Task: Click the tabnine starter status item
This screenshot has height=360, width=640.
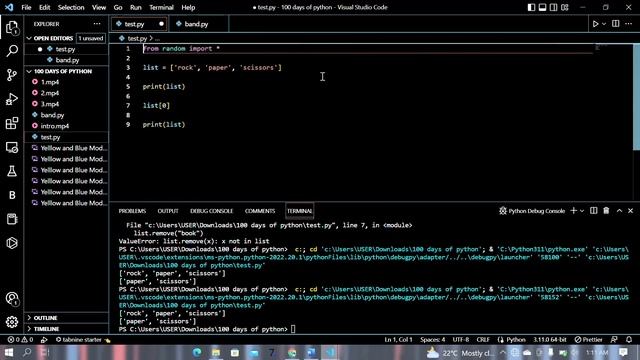Action: [83, 340]
